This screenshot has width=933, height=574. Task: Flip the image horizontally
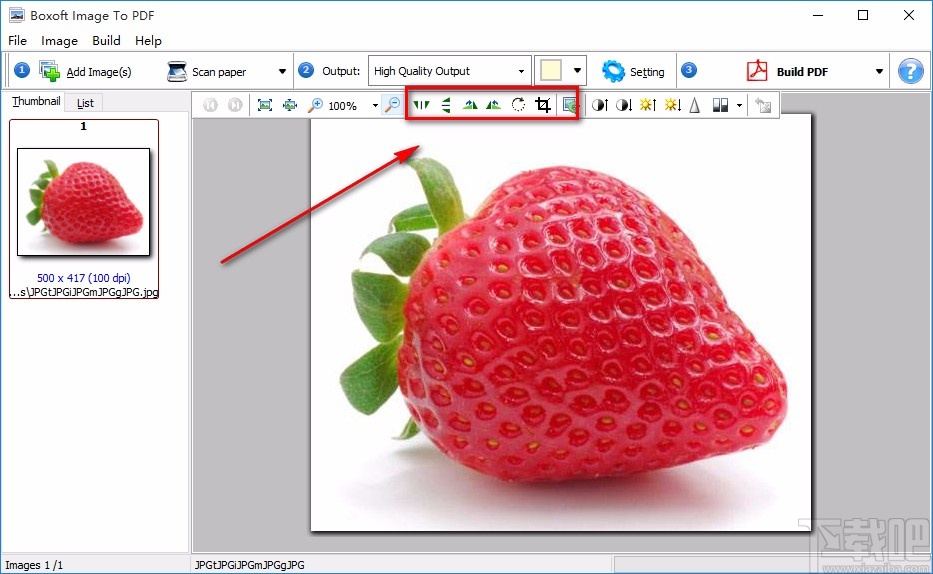click(x=421, y=105)
